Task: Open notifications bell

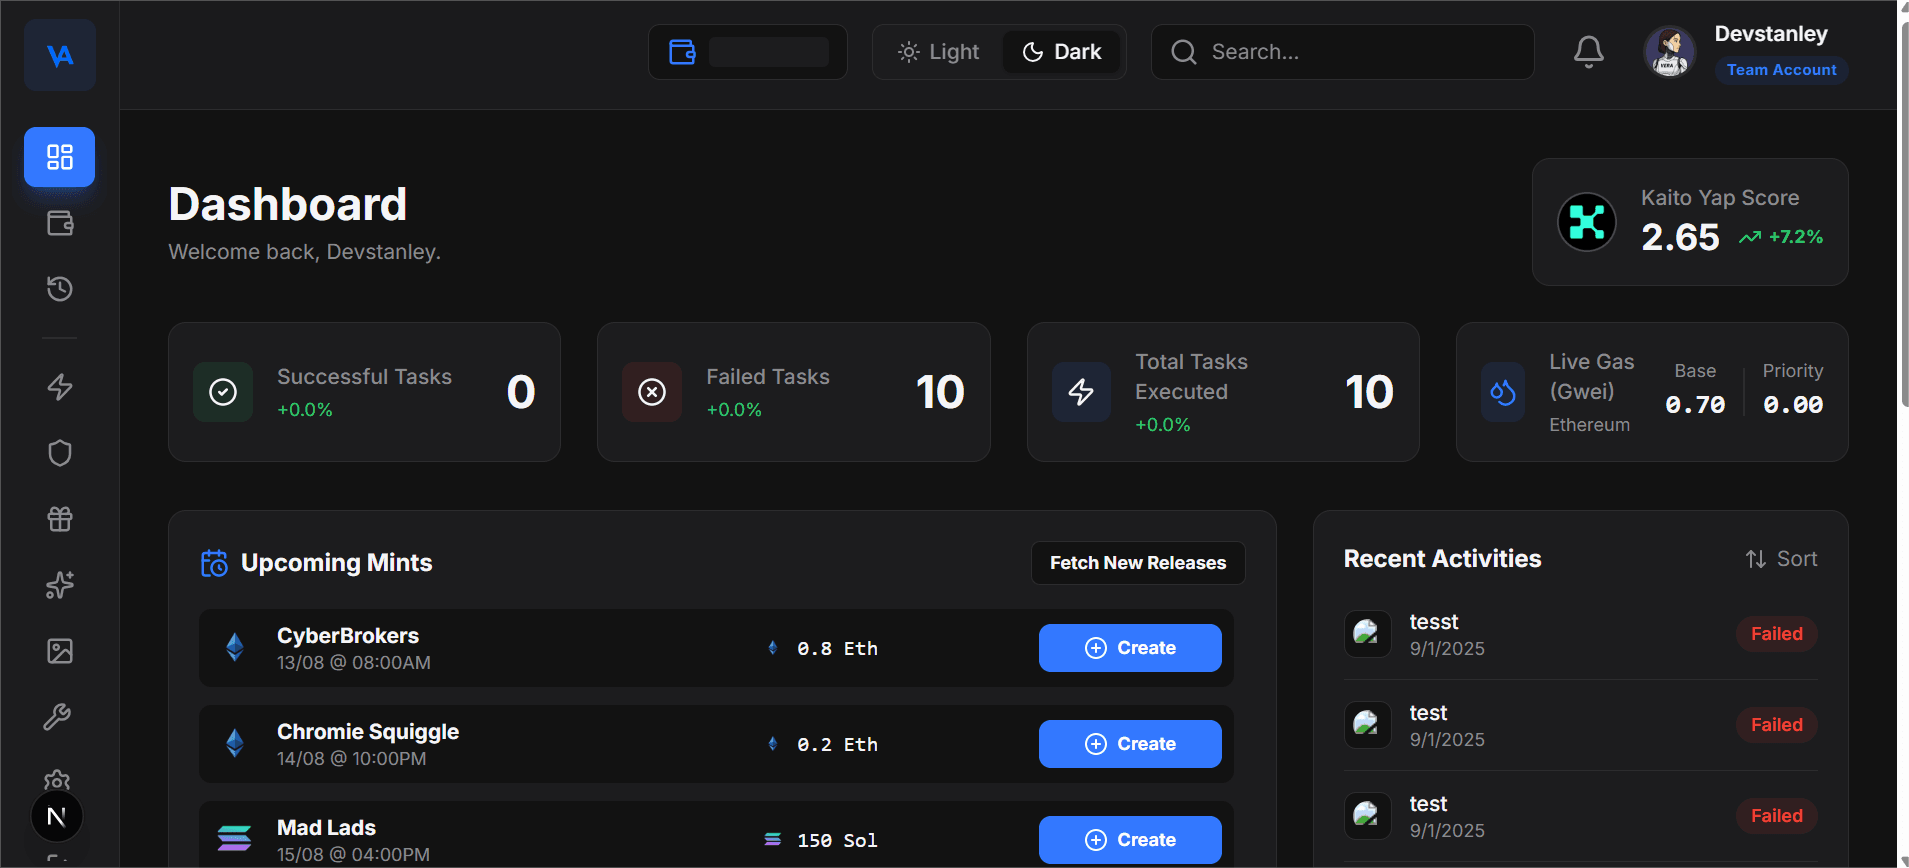Action: [1588, 52]
